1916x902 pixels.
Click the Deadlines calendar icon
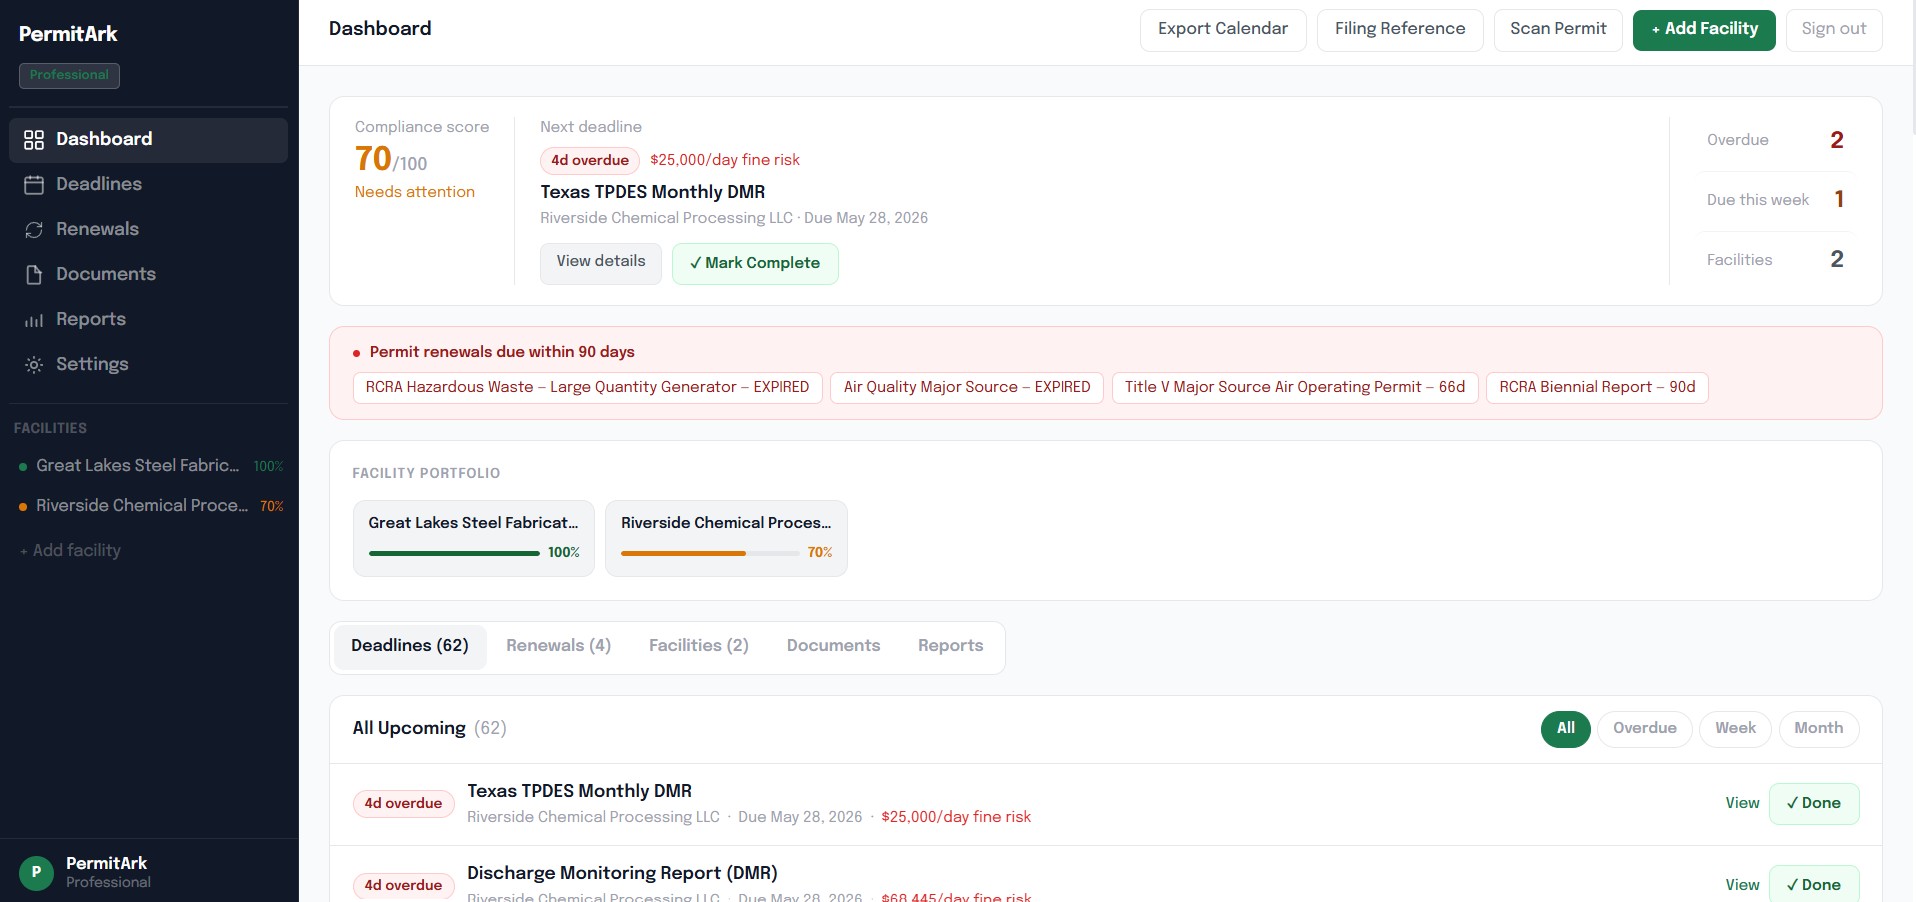[x=34, y=185]
